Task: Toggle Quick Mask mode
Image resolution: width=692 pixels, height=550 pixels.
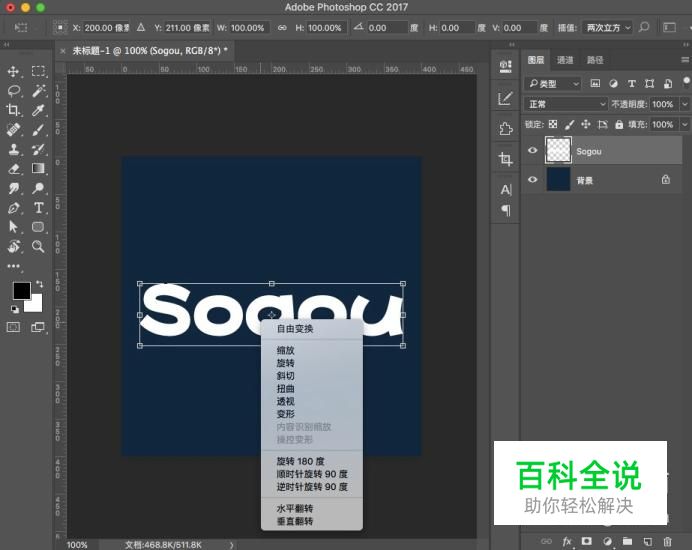Action: pyautogui.click(x=13, y=327)
